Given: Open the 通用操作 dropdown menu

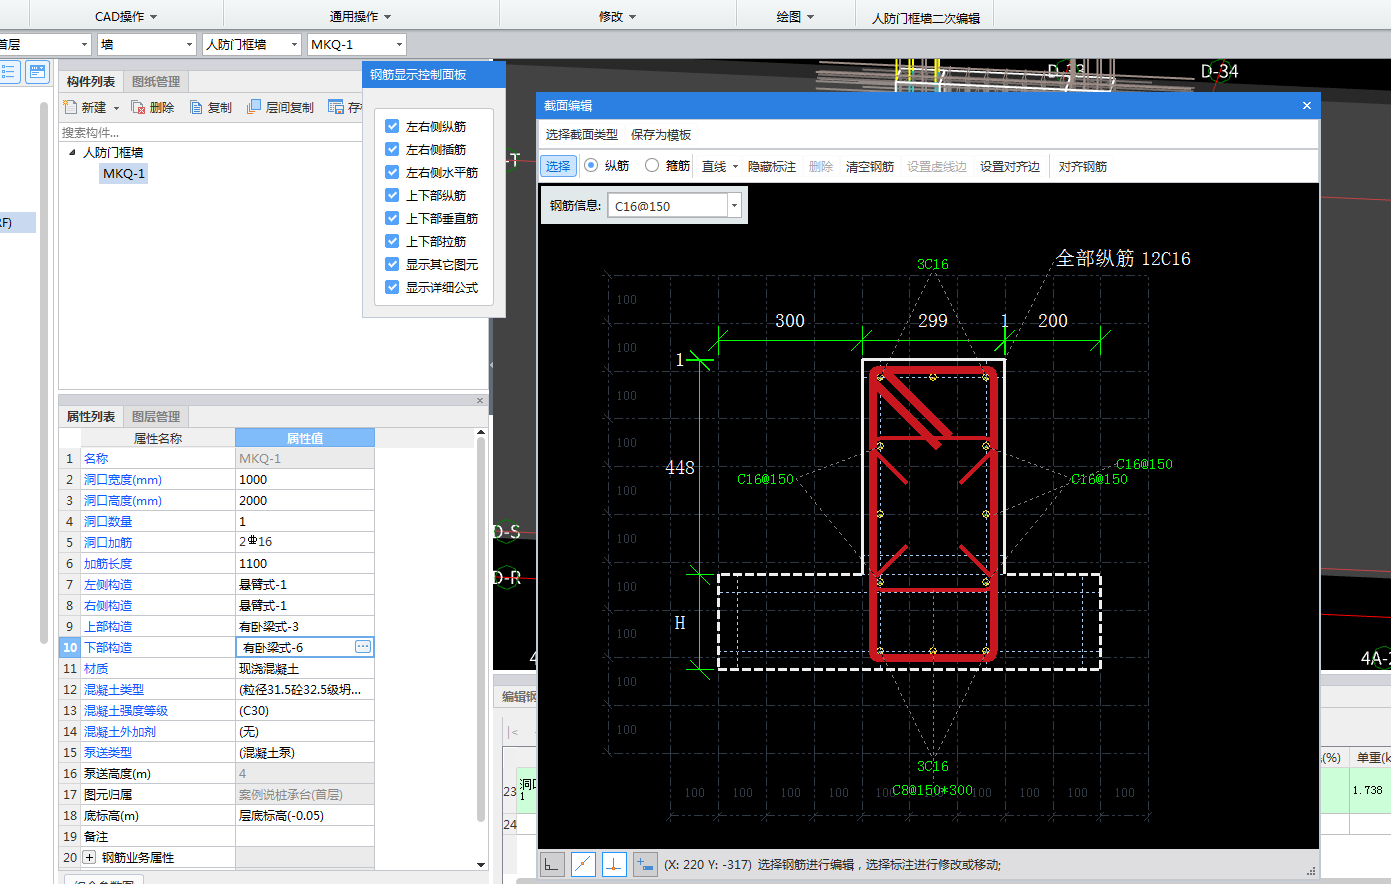Looking at the screenshot, I should [361, 17].
